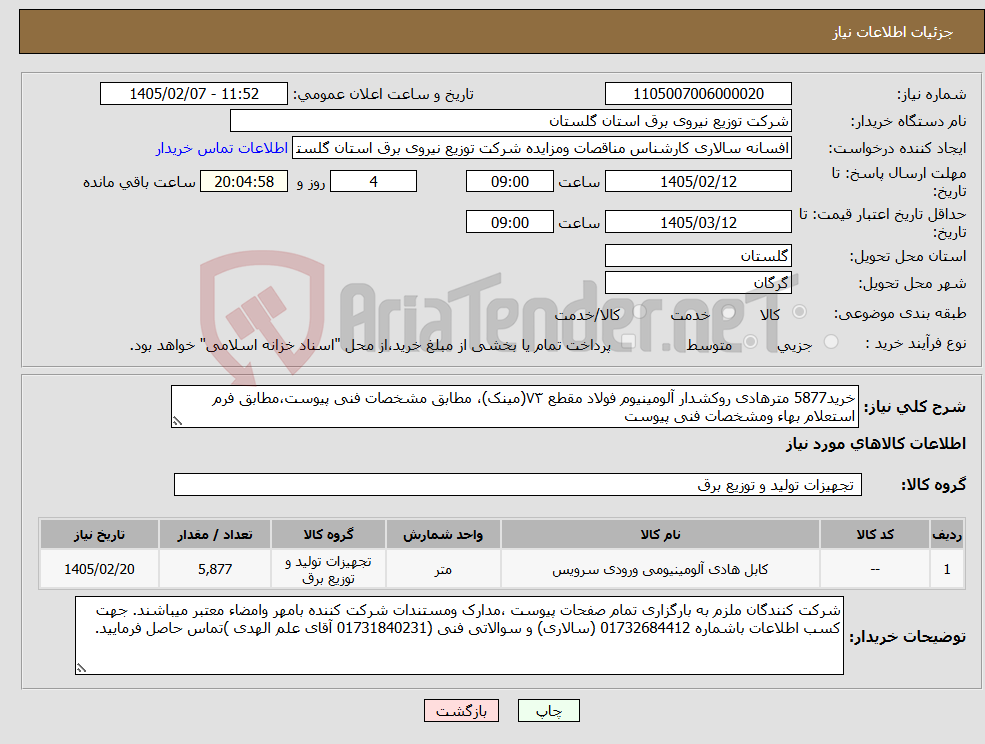Click the response deadline date 1405/02/12
Screen dimensions: 985x744
point(698,182)
